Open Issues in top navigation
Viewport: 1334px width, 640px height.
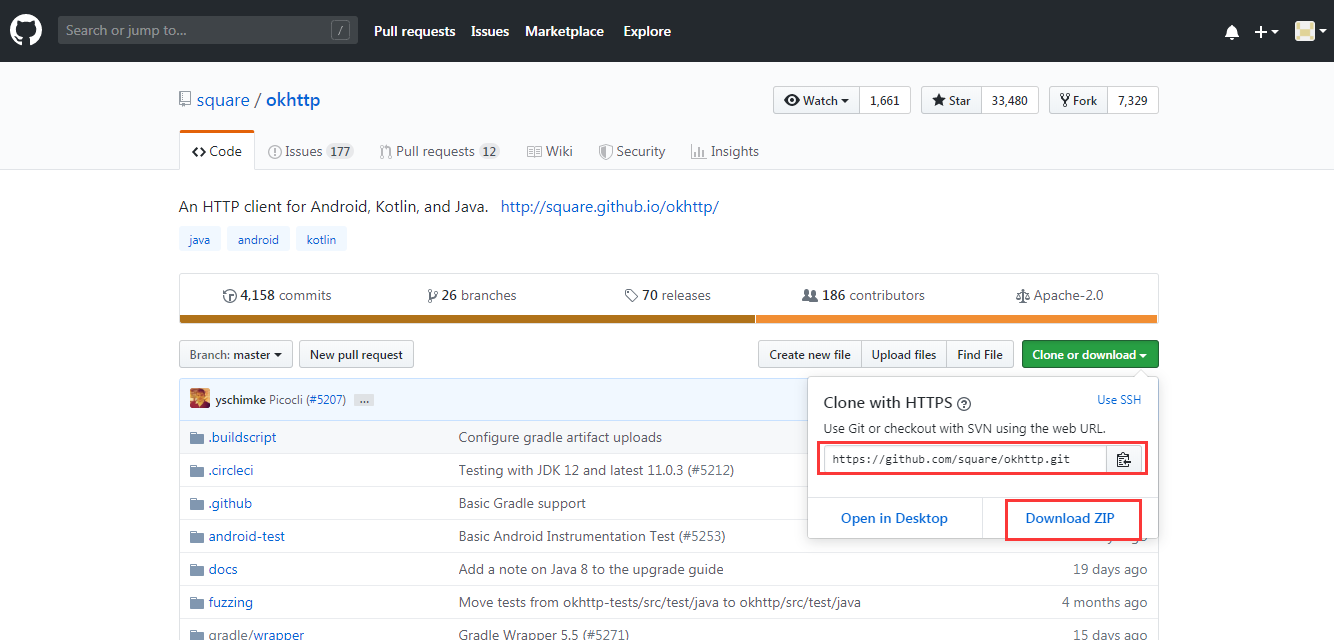tap(490, 31)
